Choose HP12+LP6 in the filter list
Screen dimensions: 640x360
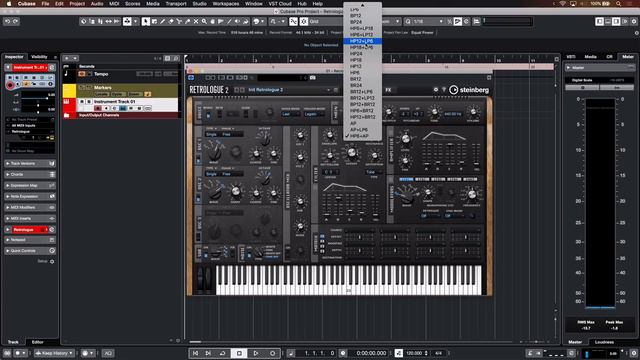[x=362, y=41]
